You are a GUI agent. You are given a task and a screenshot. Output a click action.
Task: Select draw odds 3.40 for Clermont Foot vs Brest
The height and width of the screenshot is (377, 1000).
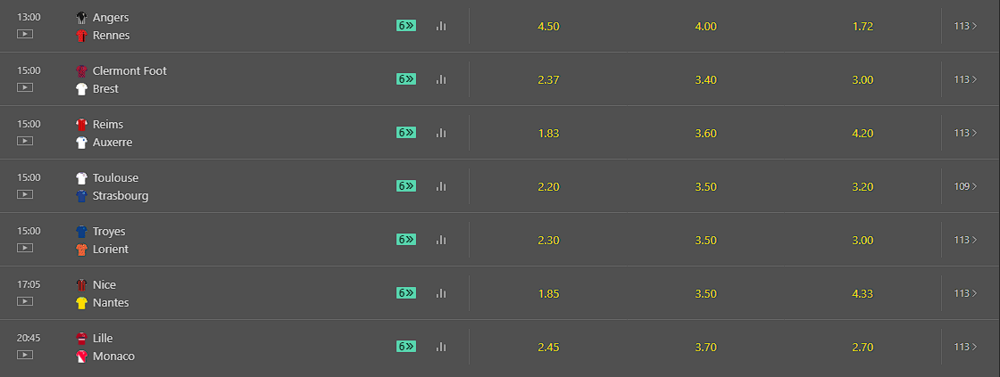point(706,80)
